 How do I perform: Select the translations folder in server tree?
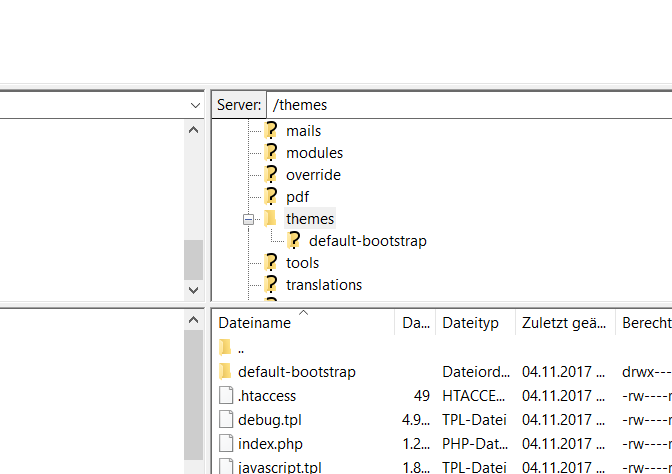(x=324, y=285)
